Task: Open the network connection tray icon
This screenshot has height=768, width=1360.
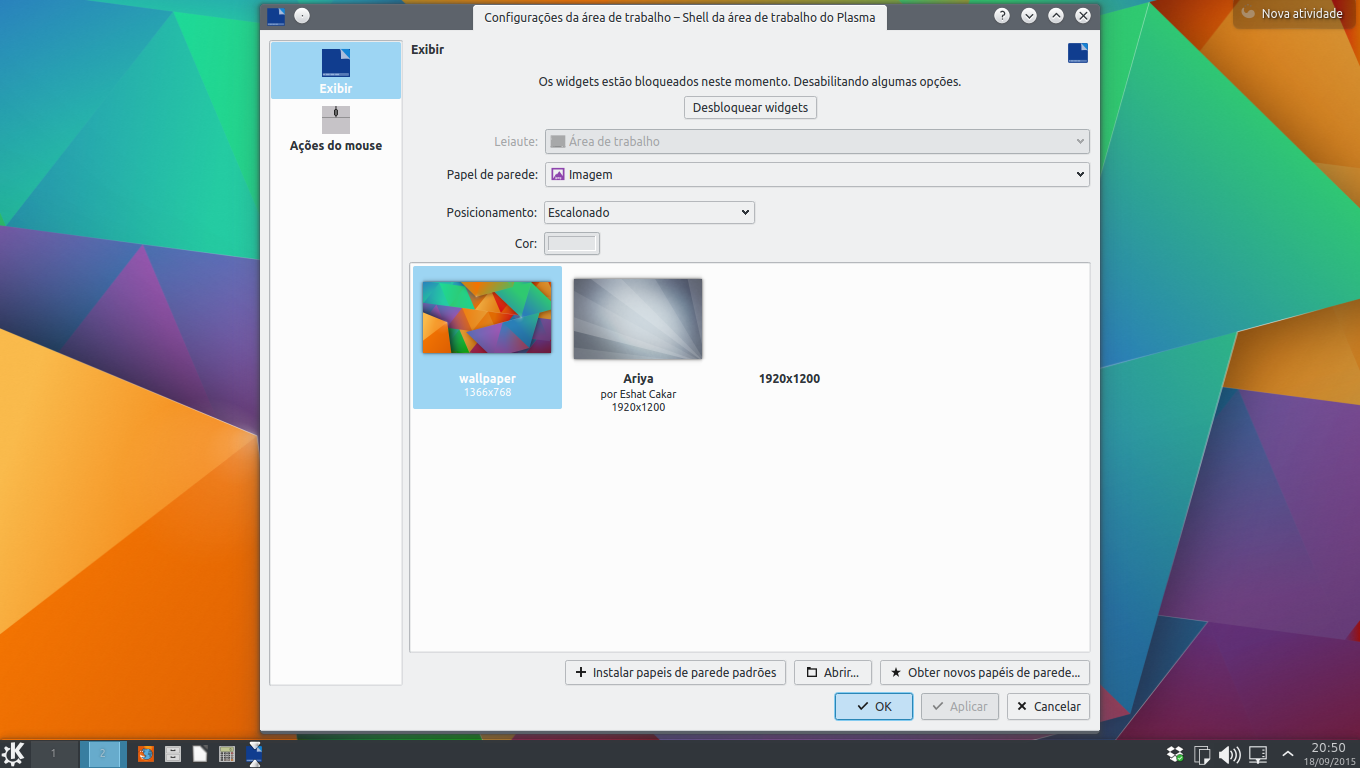Action: pos(1258,753)
